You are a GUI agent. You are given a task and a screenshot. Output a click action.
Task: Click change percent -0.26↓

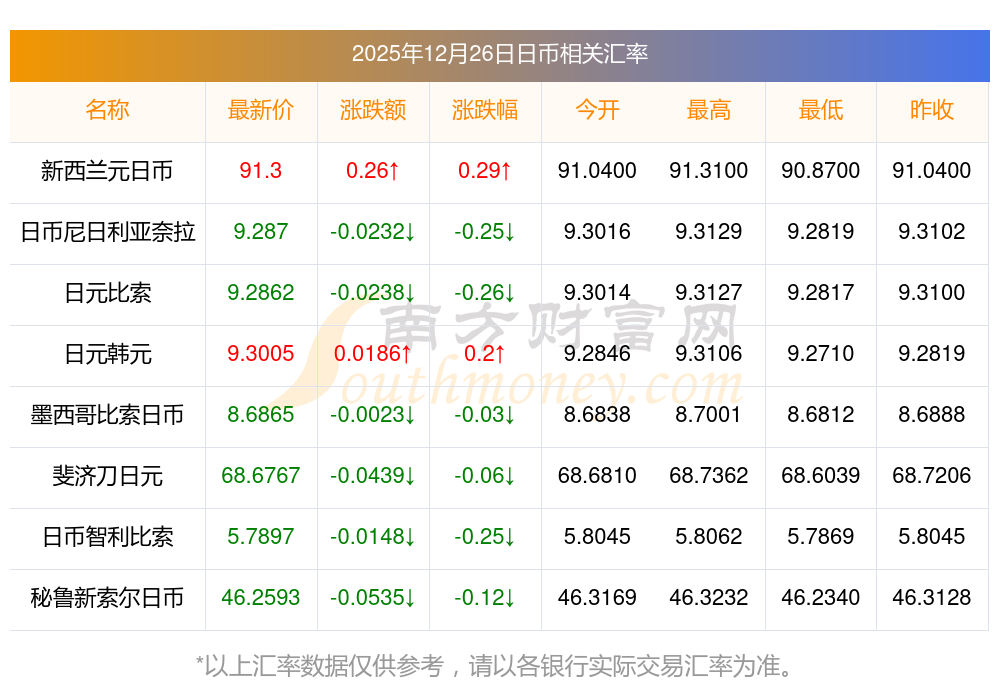pos(485,293)
